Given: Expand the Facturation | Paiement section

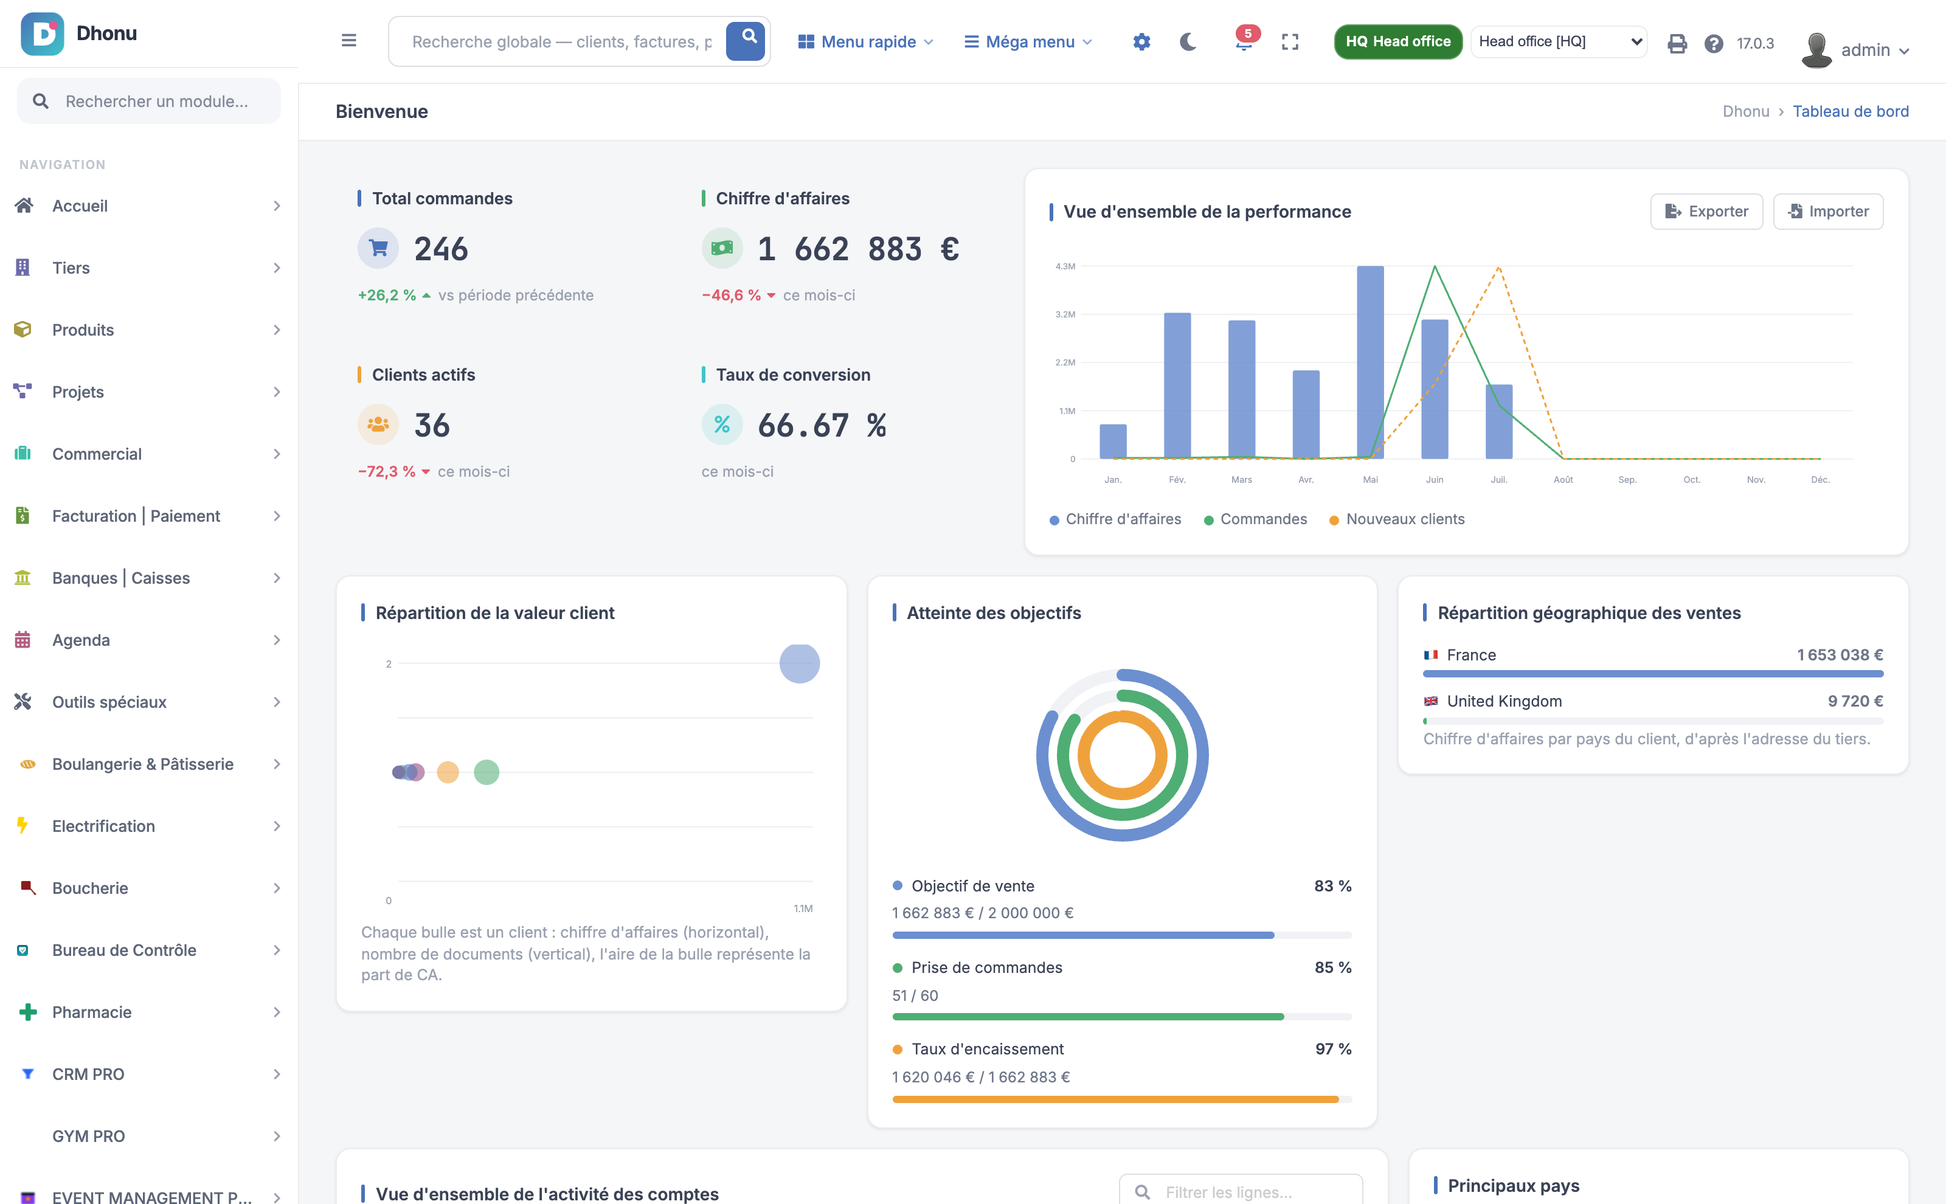Looking at the screenshot, I should pos(148,516).
